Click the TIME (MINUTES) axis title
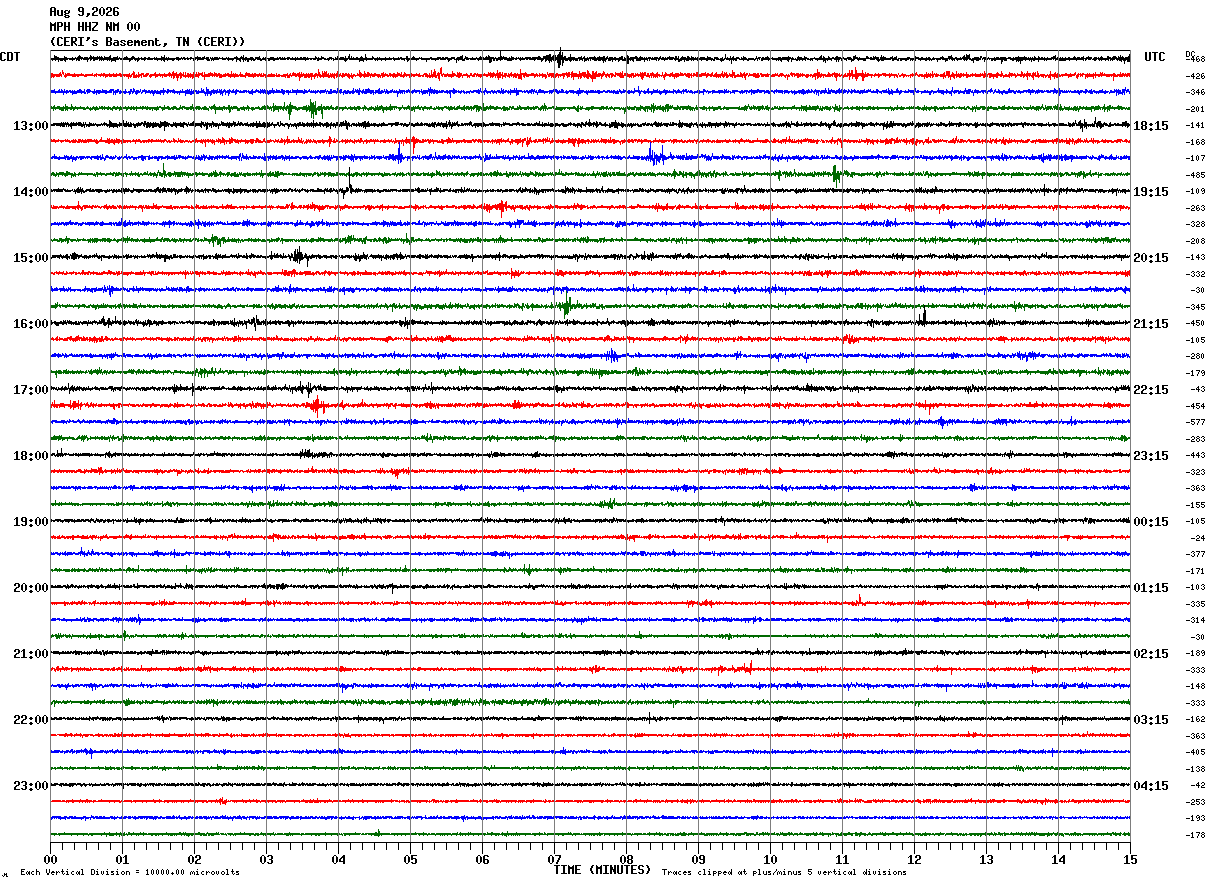 click(602, 870)
